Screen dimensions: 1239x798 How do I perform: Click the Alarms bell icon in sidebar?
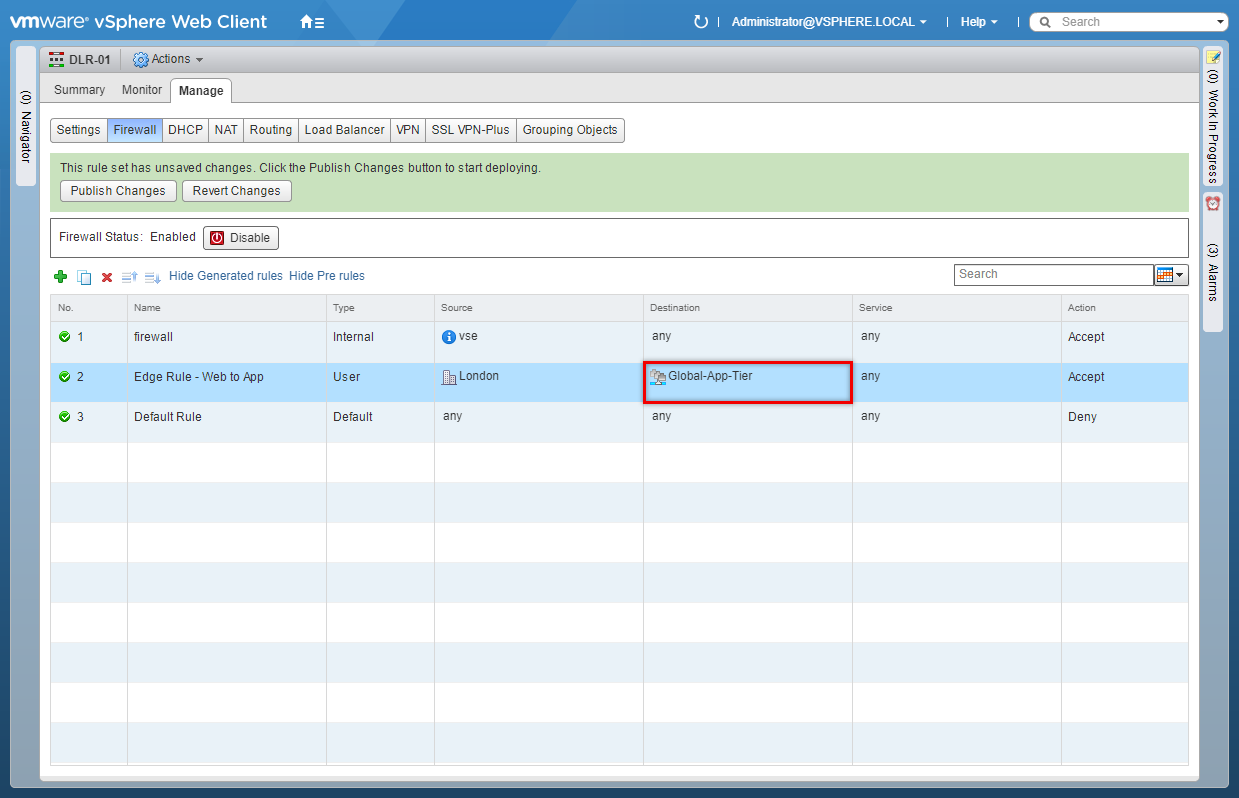1213,203
